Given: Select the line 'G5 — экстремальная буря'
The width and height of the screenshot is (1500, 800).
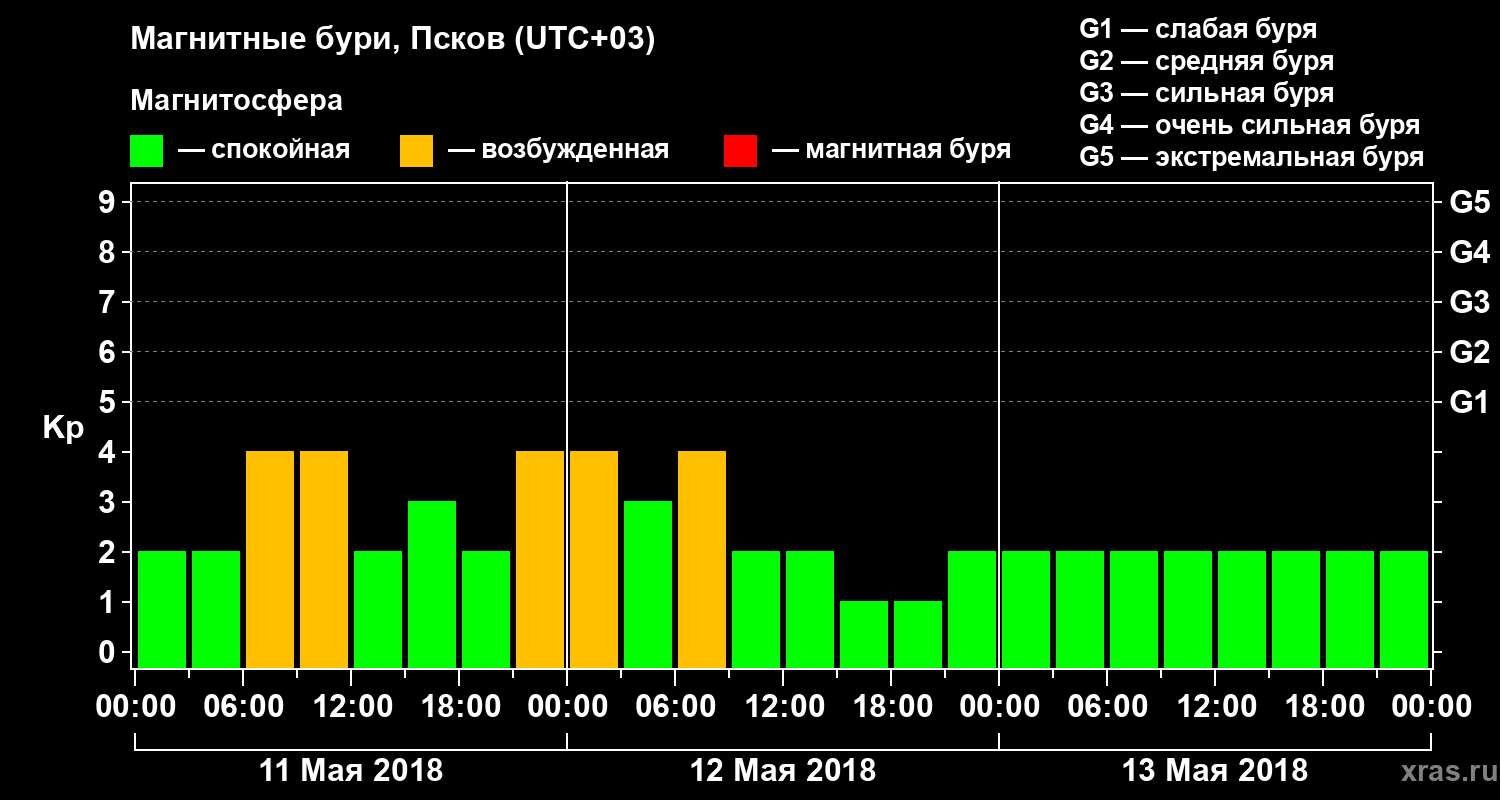Looking at the screenshot, I should (x=1251, y=157).
